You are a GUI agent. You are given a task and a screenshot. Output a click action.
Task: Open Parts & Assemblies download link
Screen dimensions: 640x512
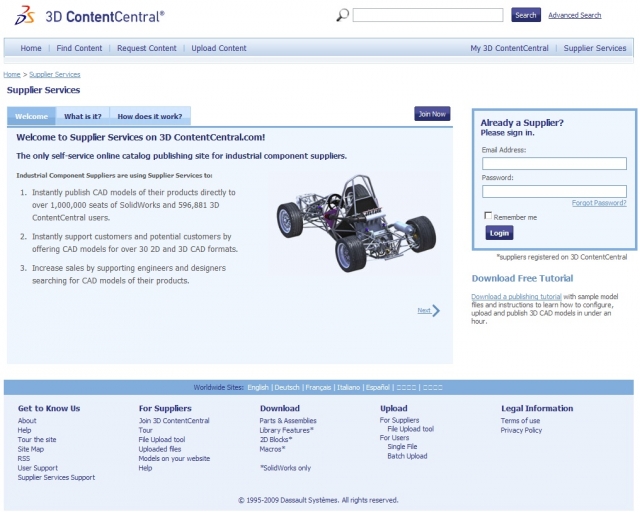(288, 421)
